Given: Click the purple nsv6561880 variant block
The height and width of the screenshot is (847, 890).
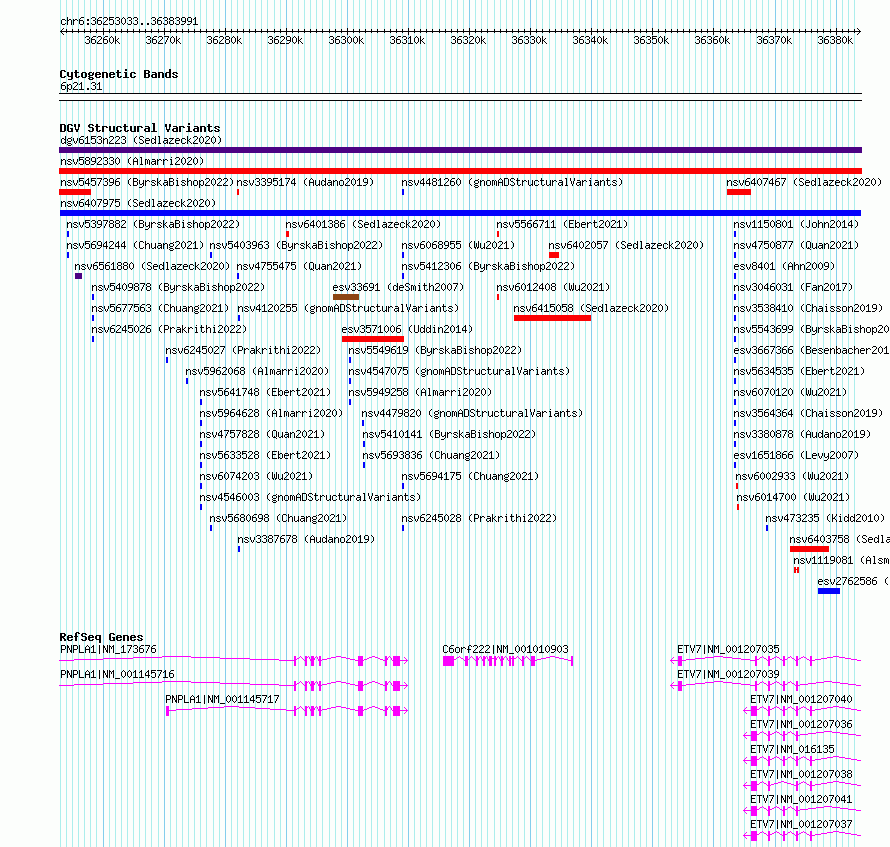Looking at the screenshot, I should point(78,276).
